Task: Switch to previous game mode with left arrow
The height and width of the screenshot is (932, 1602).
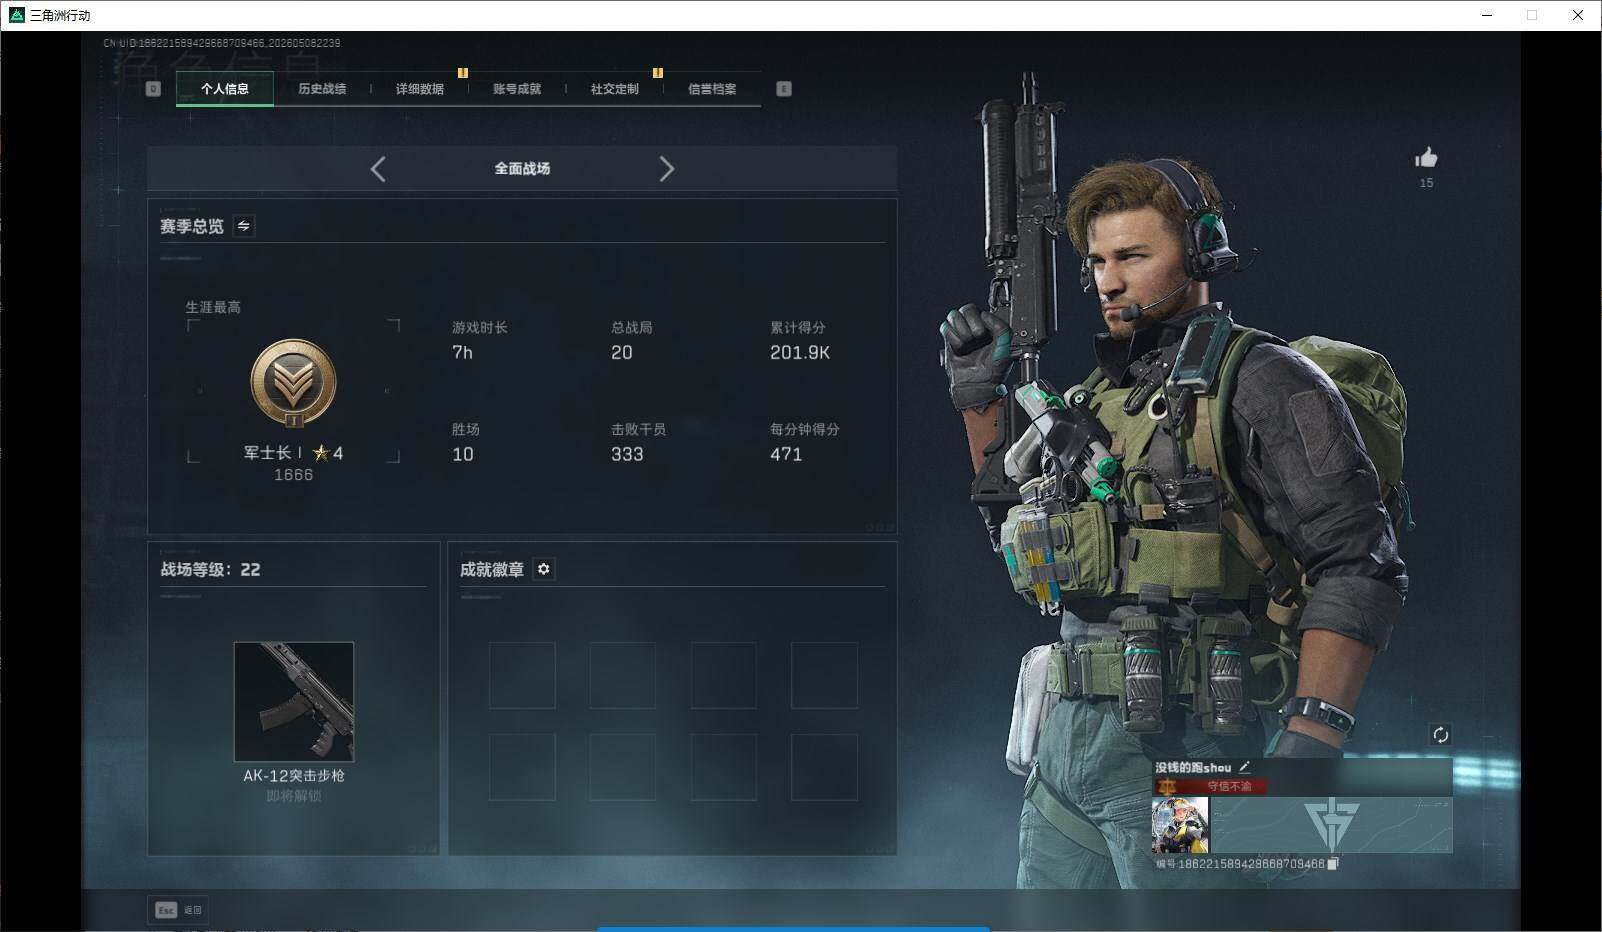Action: 378,169
